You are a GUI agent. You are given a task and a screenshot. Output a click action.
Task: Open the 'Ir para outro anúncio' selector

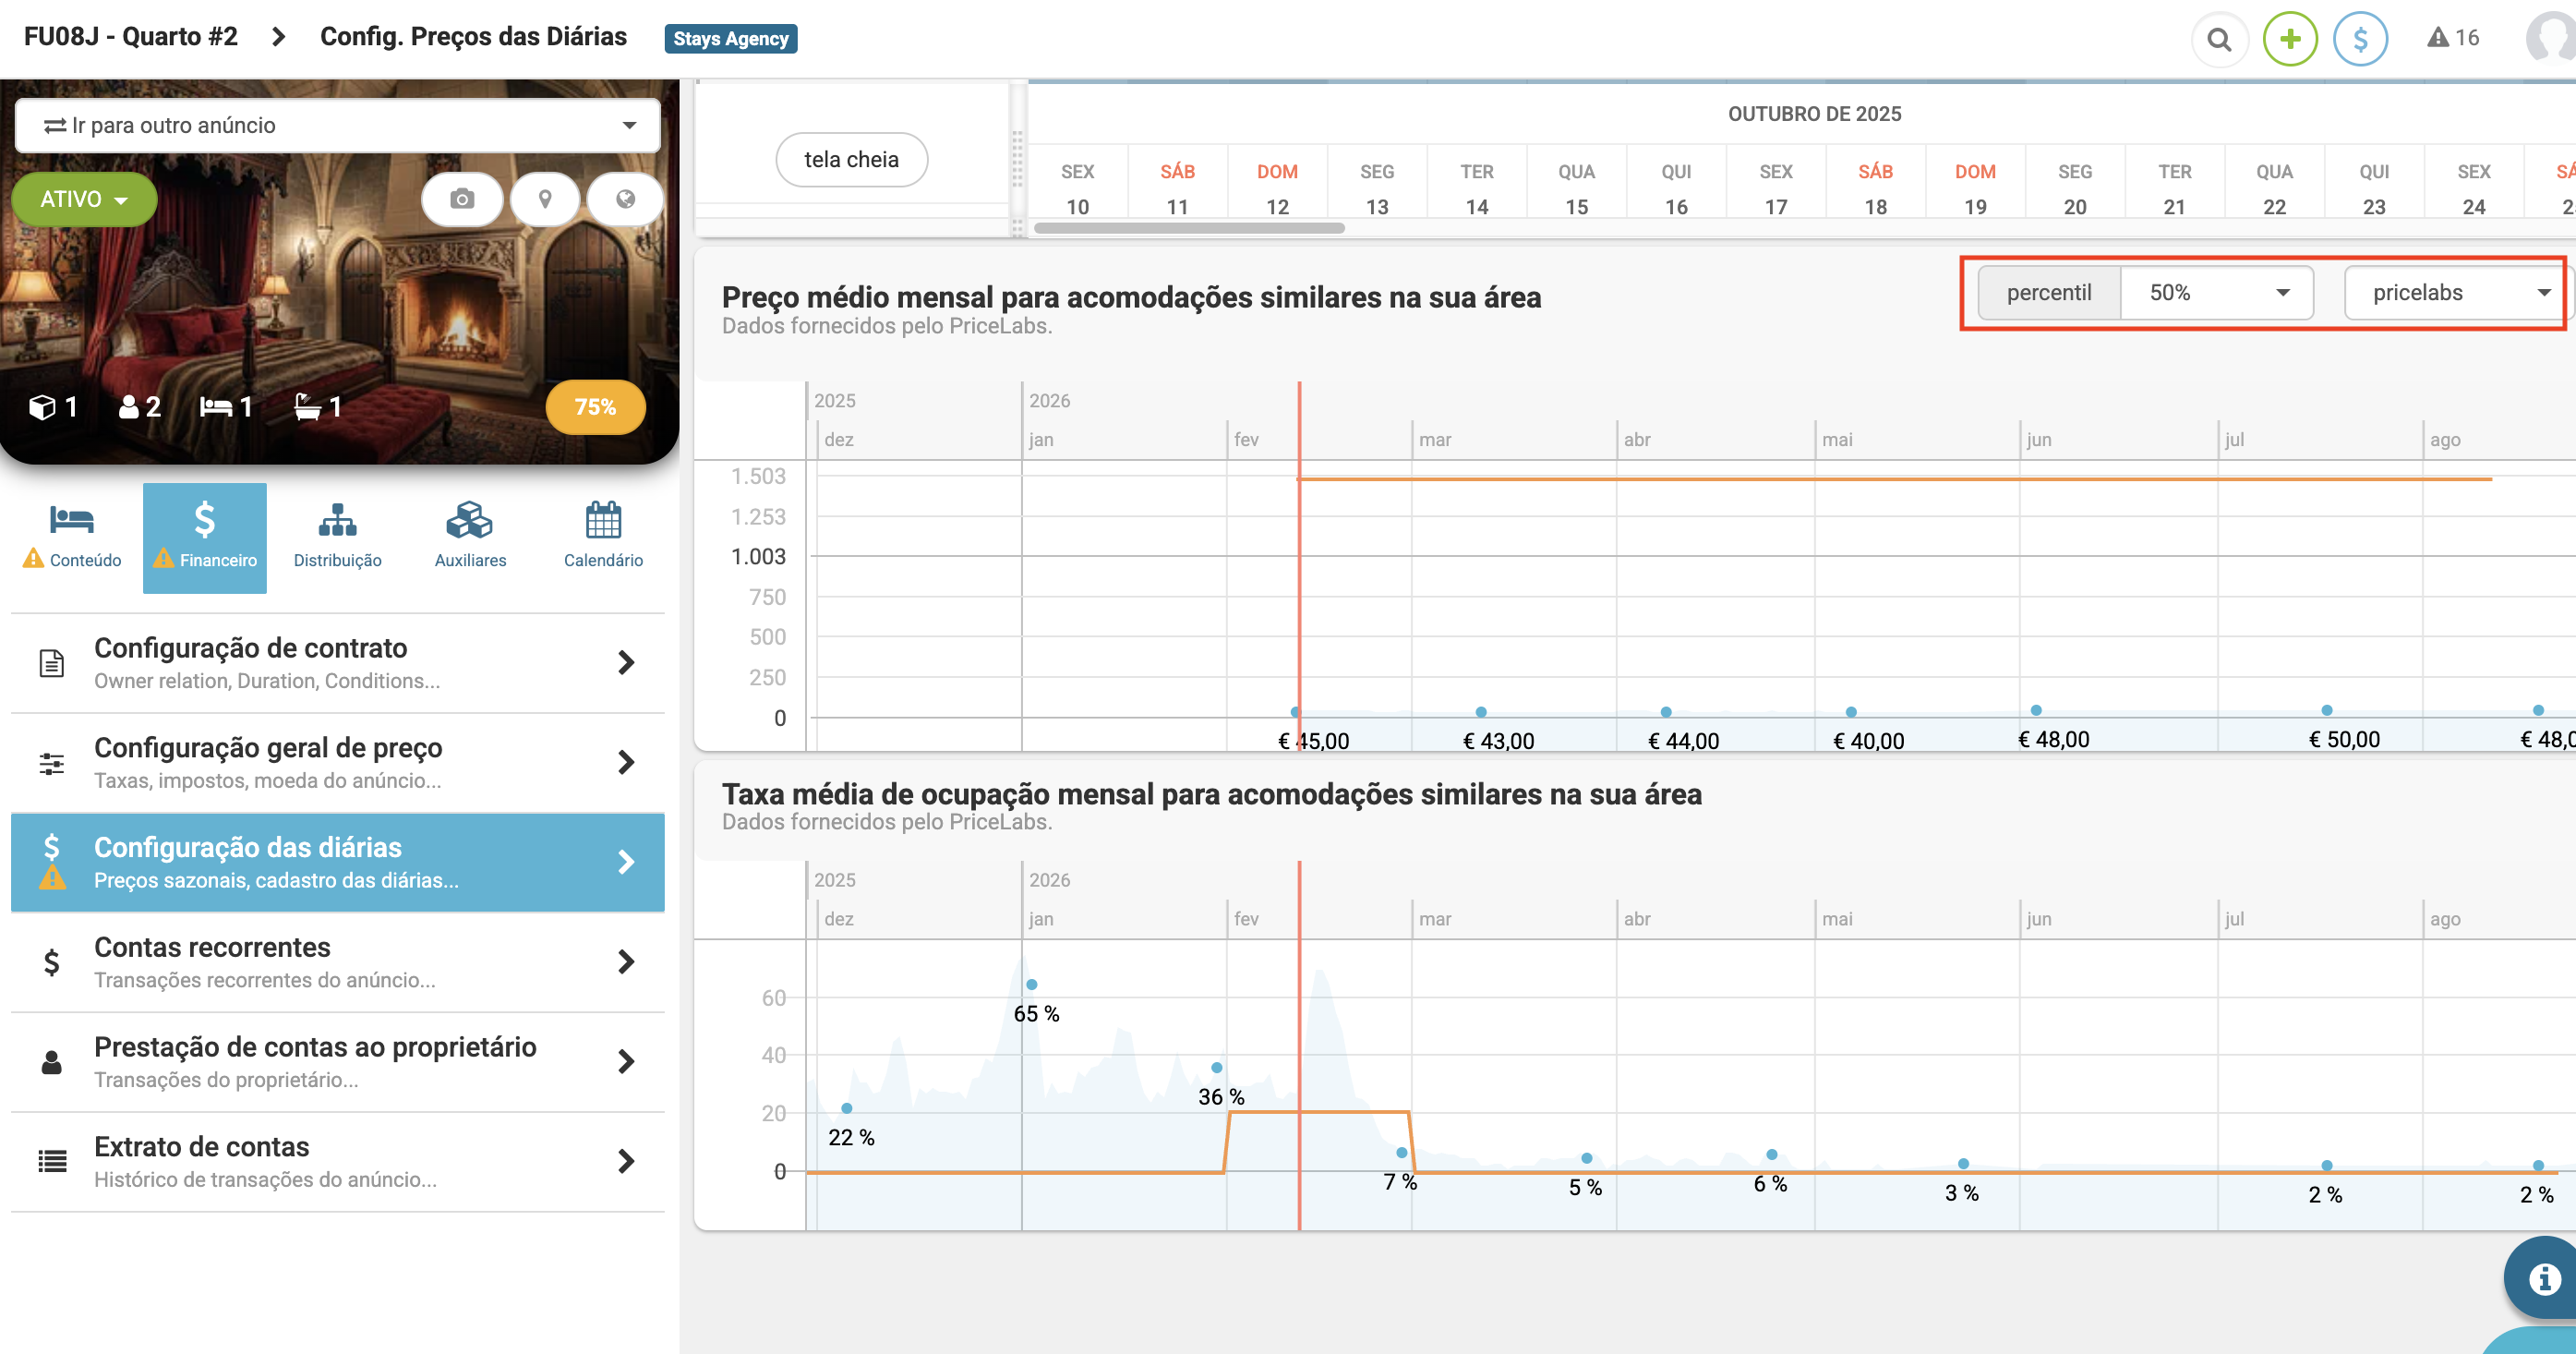338,125
